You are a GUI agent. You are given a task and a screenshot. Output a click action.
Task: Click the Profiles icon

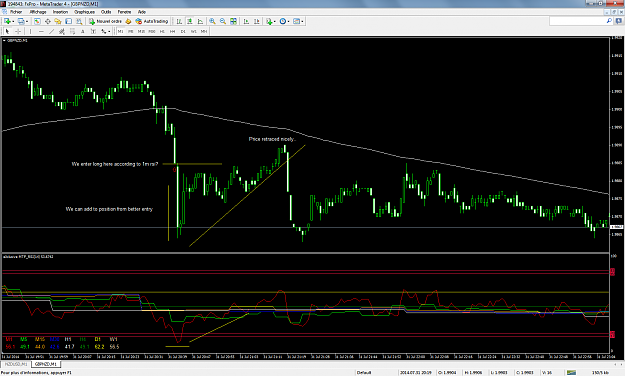[21, 21]
